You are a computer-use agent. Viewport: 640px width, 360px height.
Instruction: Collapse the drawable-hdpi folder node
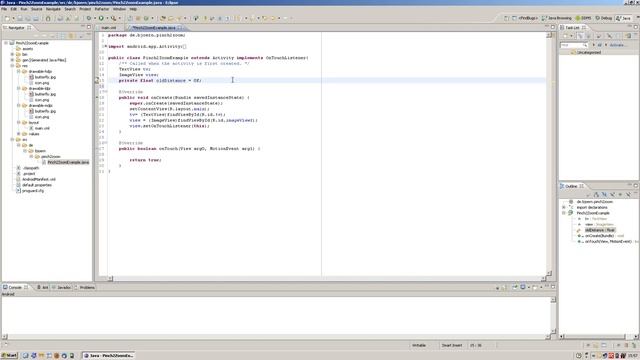tap(18, 71)
